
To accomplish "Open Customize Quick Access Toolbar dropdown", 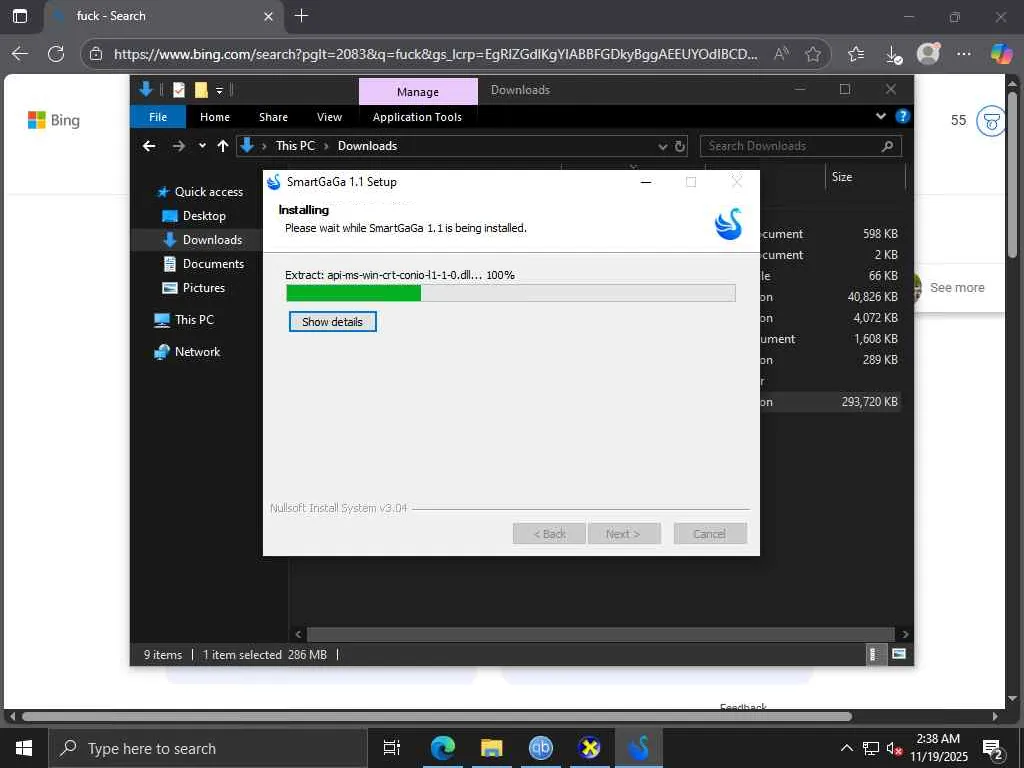I will tap(219, 91).
